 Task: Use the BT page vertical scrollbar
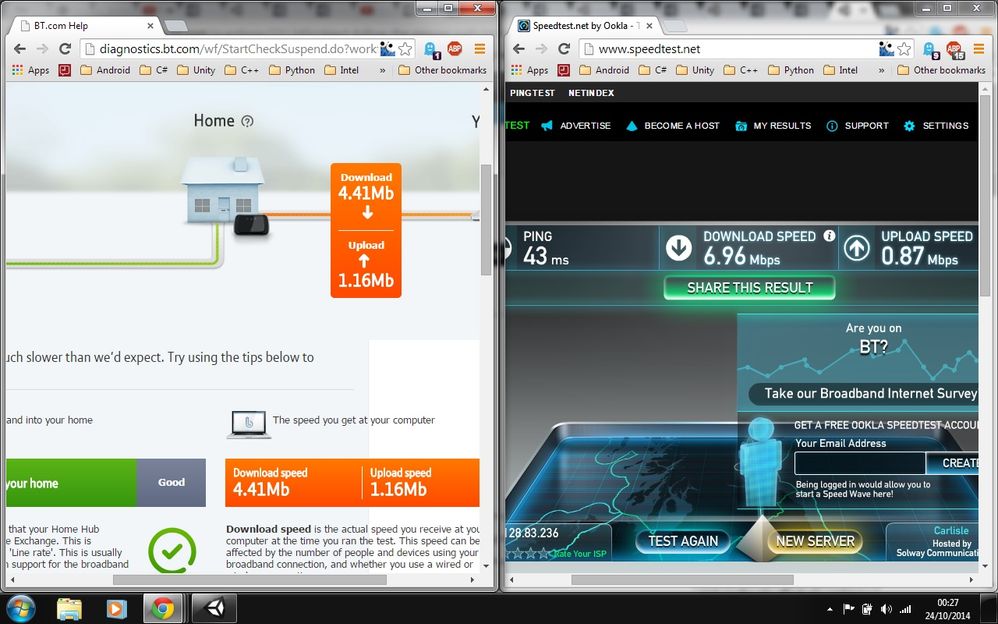(486, 220)
